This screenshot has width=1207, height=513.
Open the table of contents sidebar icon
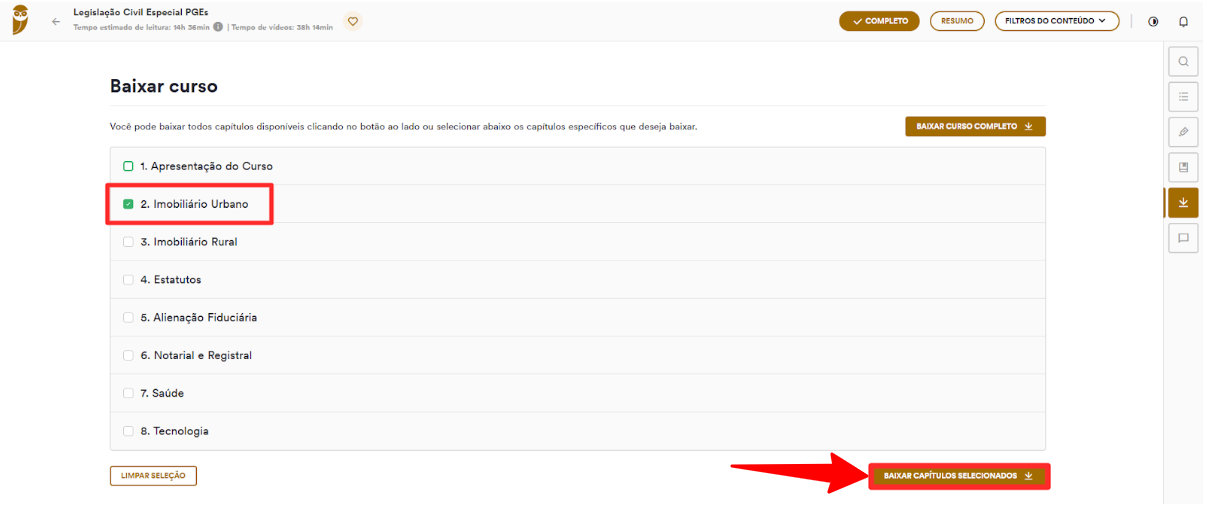pos(1183,97)
